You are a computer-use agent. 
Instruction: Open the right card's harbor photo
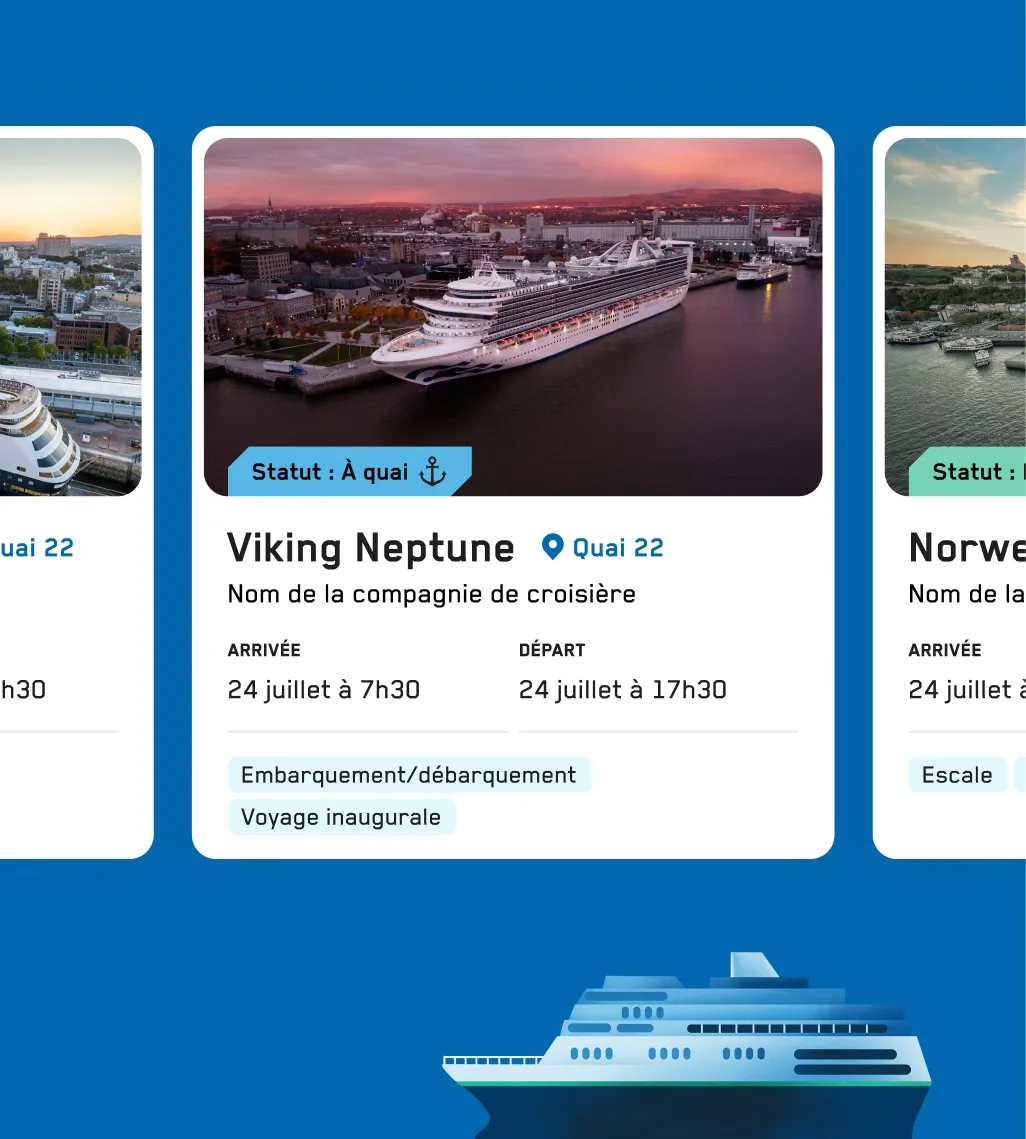956,317
